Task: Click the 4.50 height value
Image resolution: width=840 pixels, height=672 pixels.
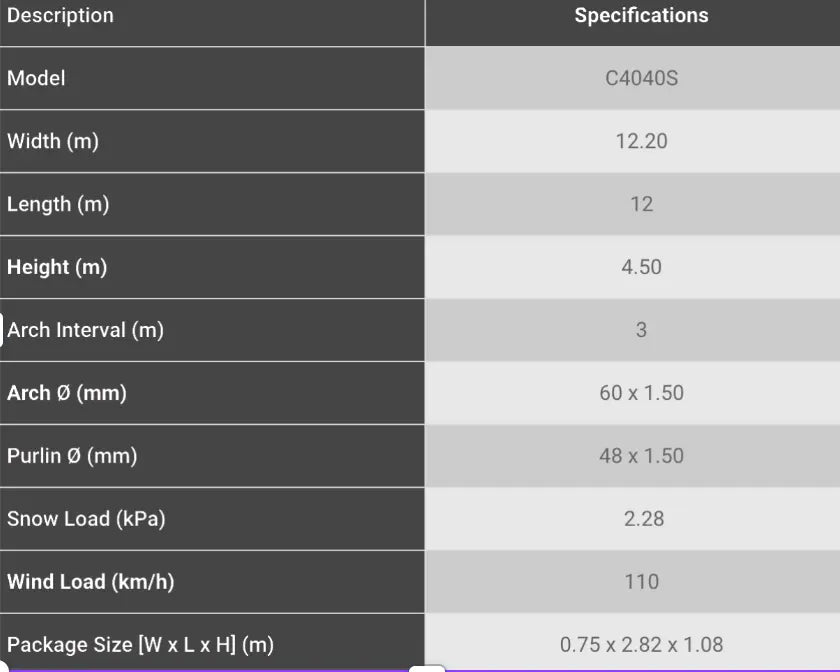Action: click(x=641, y=267)
